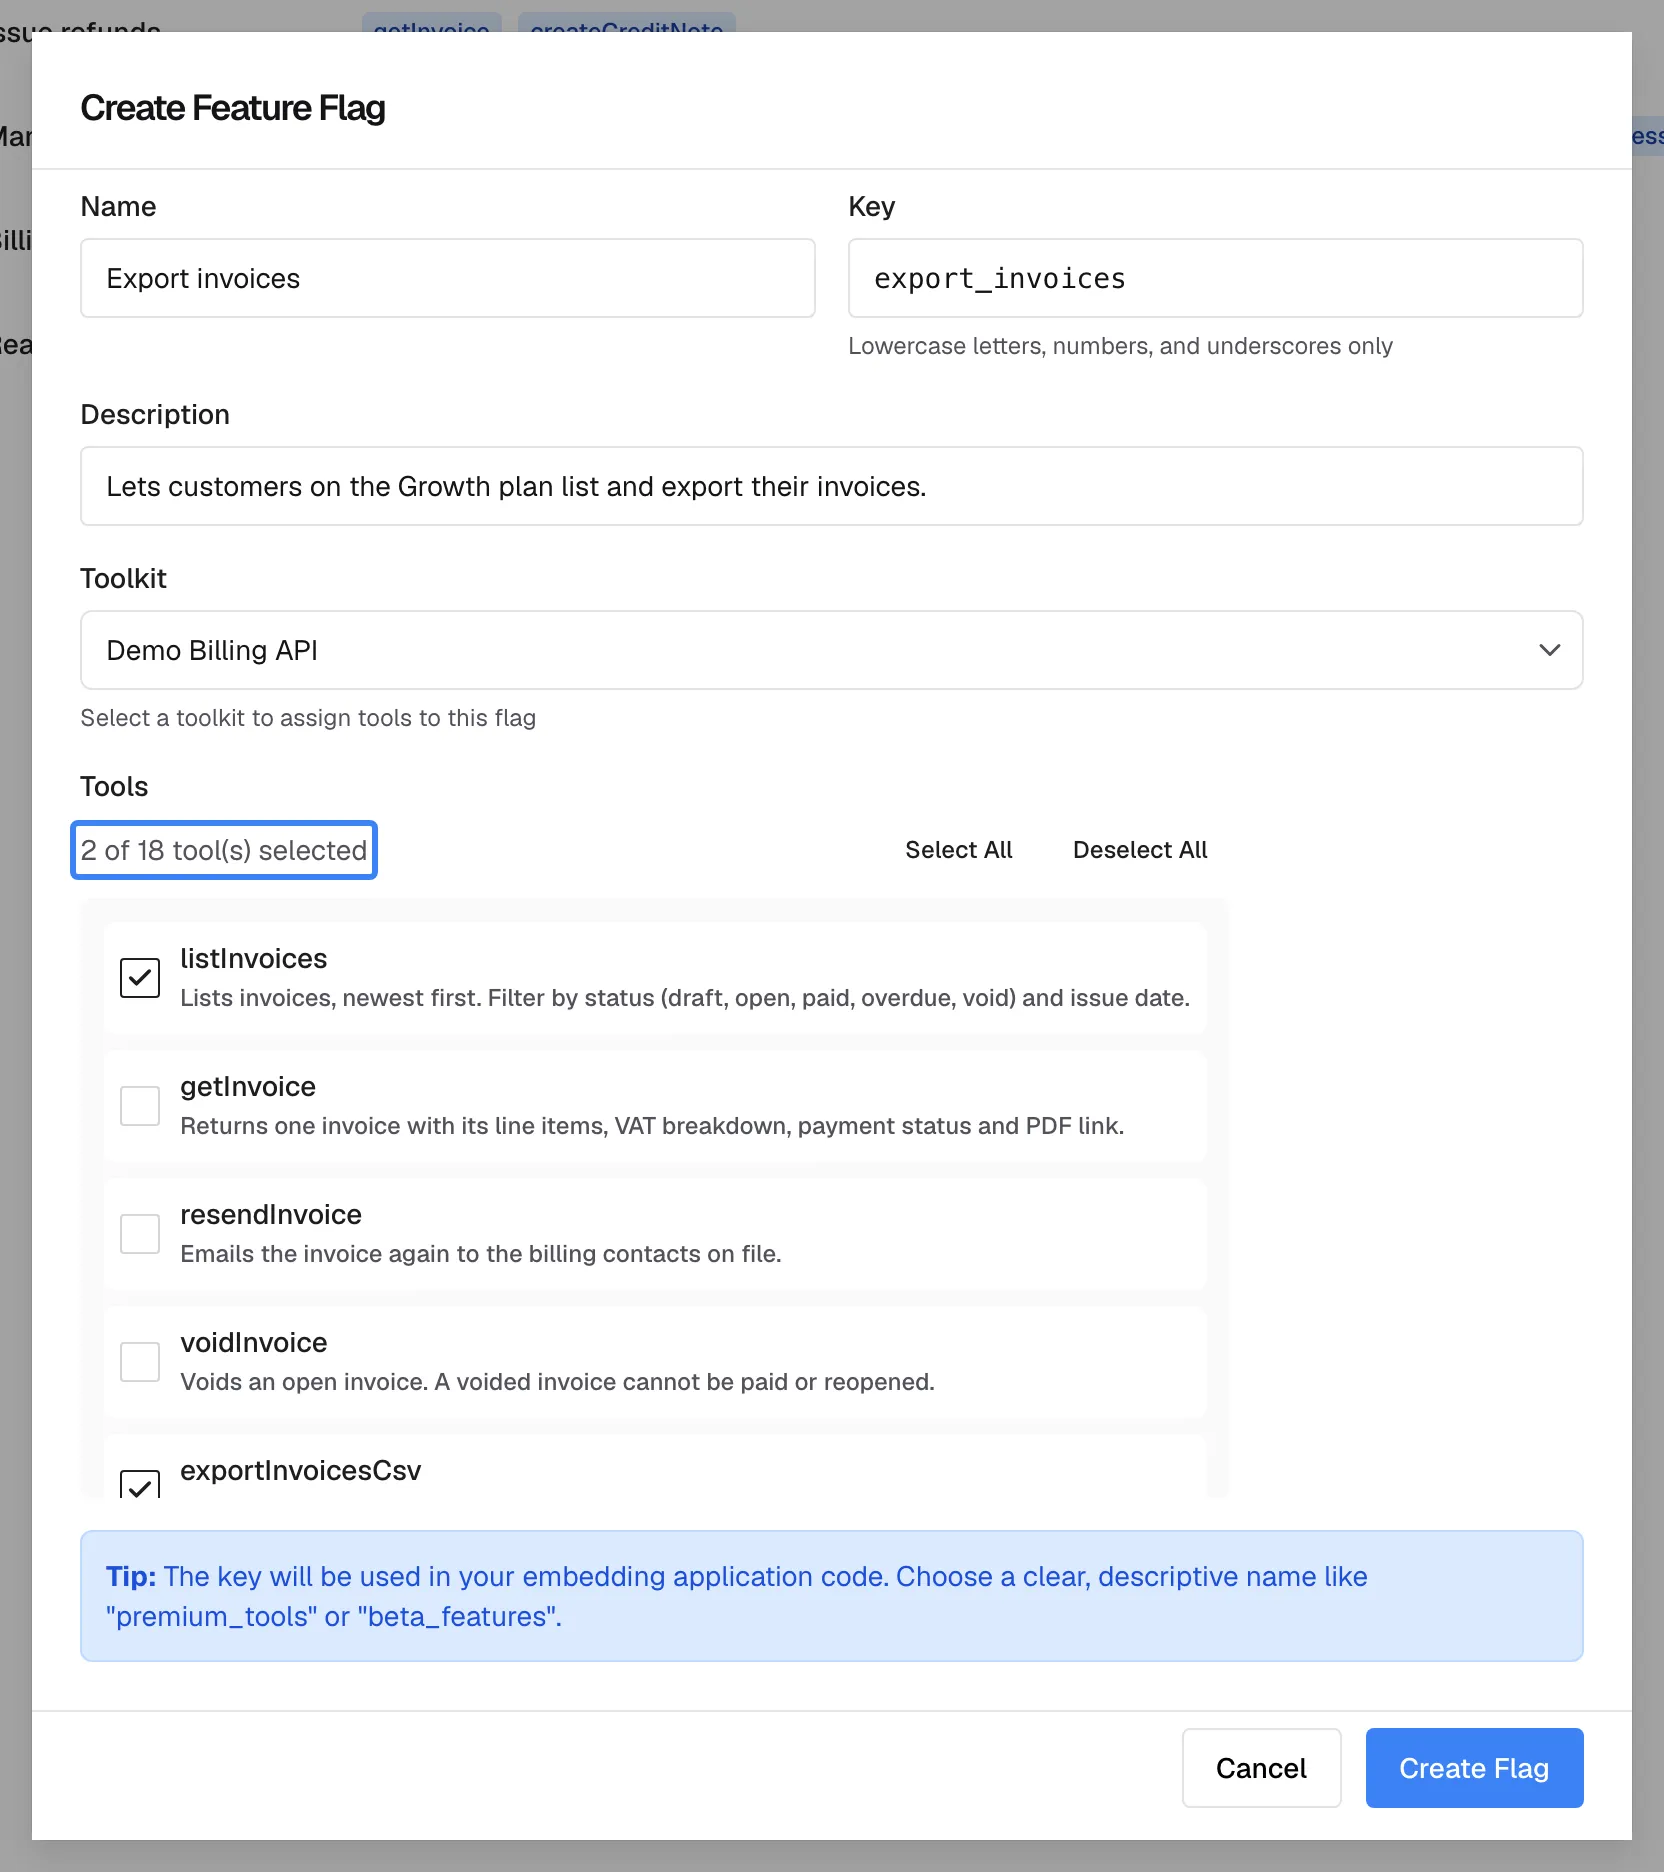This screenshot has height=1872, width=1664.
Task: Uncheck the exportInvoicesCsv checkbox
Action: click(140, 1484)
